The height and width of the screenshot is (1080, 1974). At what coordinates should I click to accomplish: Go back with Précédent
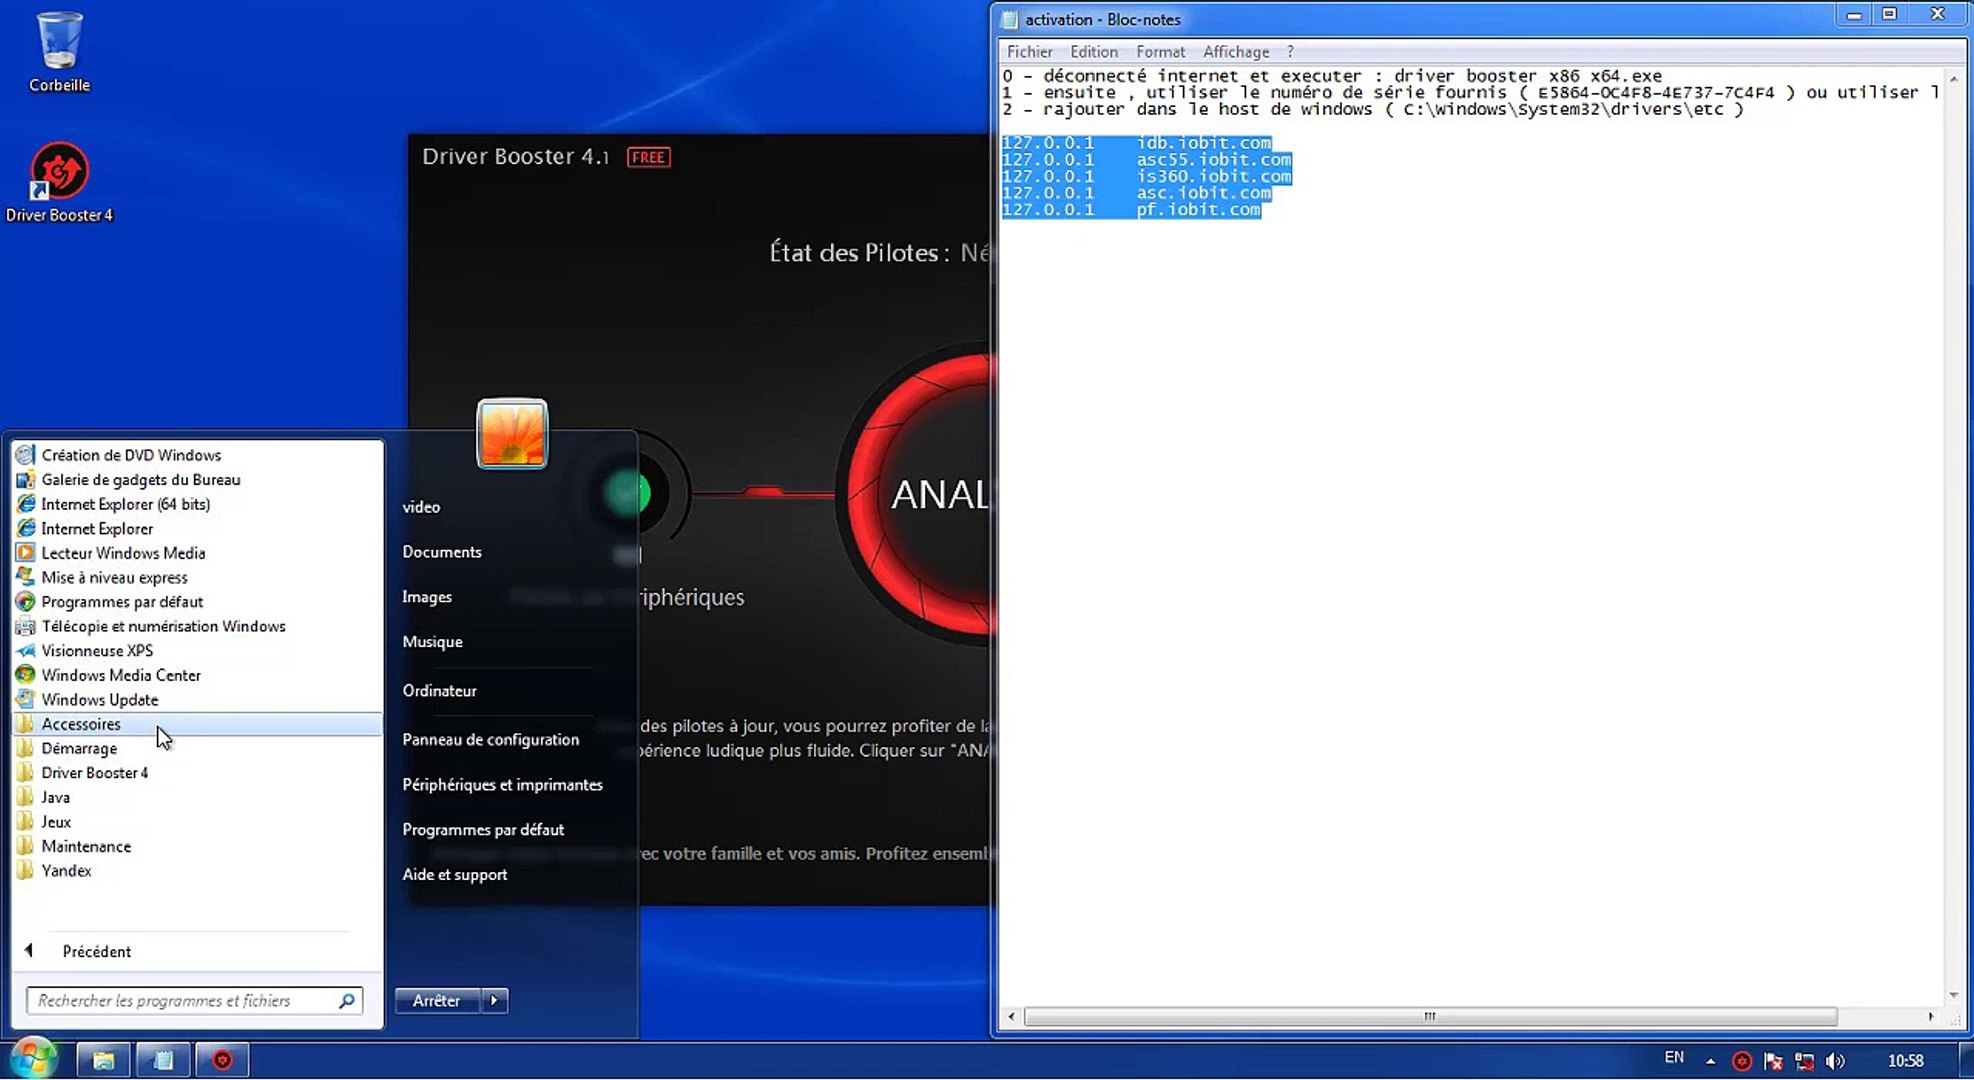click(96, 951)
